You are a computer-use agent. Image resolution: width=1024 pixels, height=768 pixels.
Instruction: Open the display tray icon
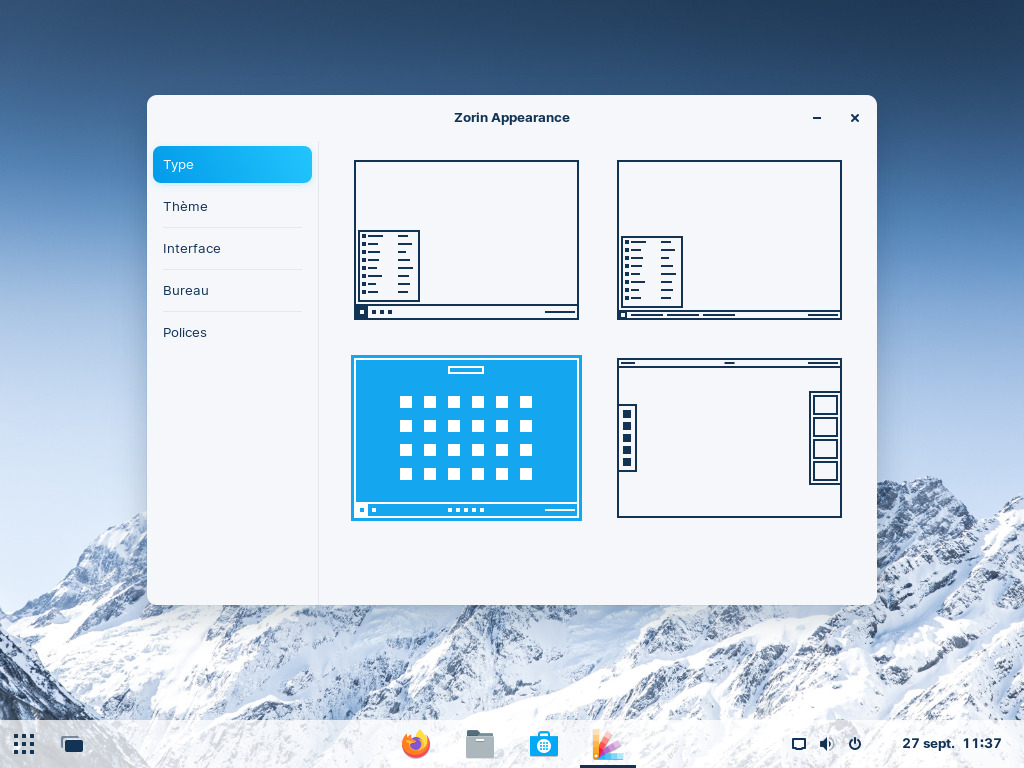[x=799, y=744]
